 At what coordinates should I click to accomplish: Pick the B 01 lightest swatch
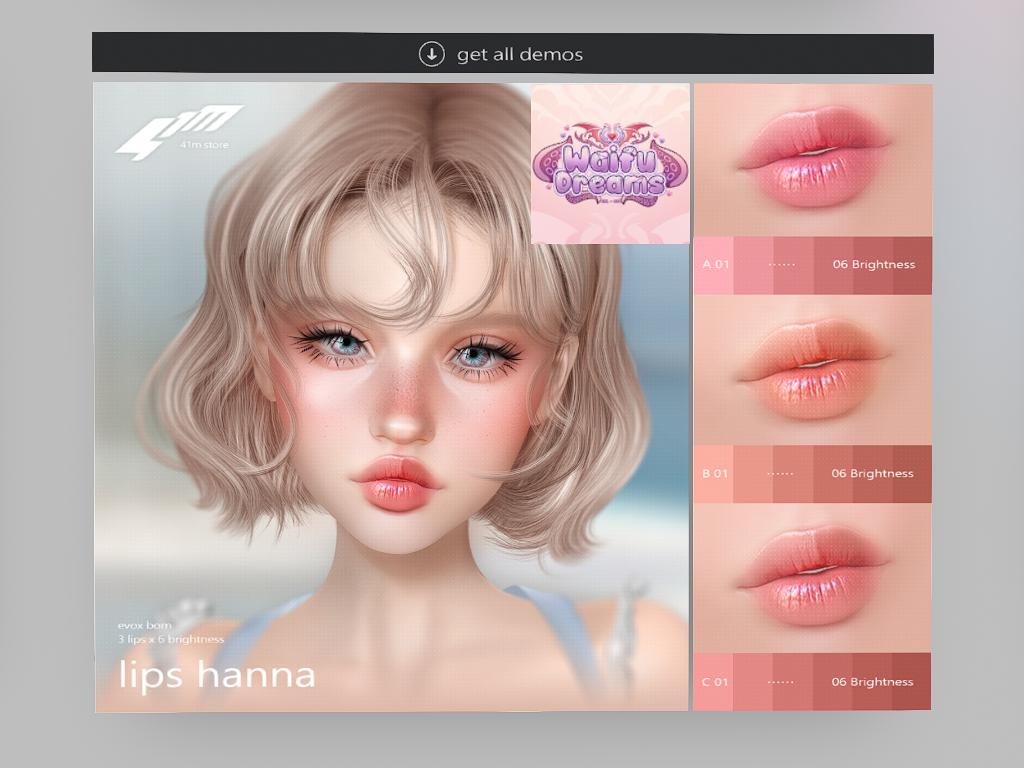pos(714,474)
